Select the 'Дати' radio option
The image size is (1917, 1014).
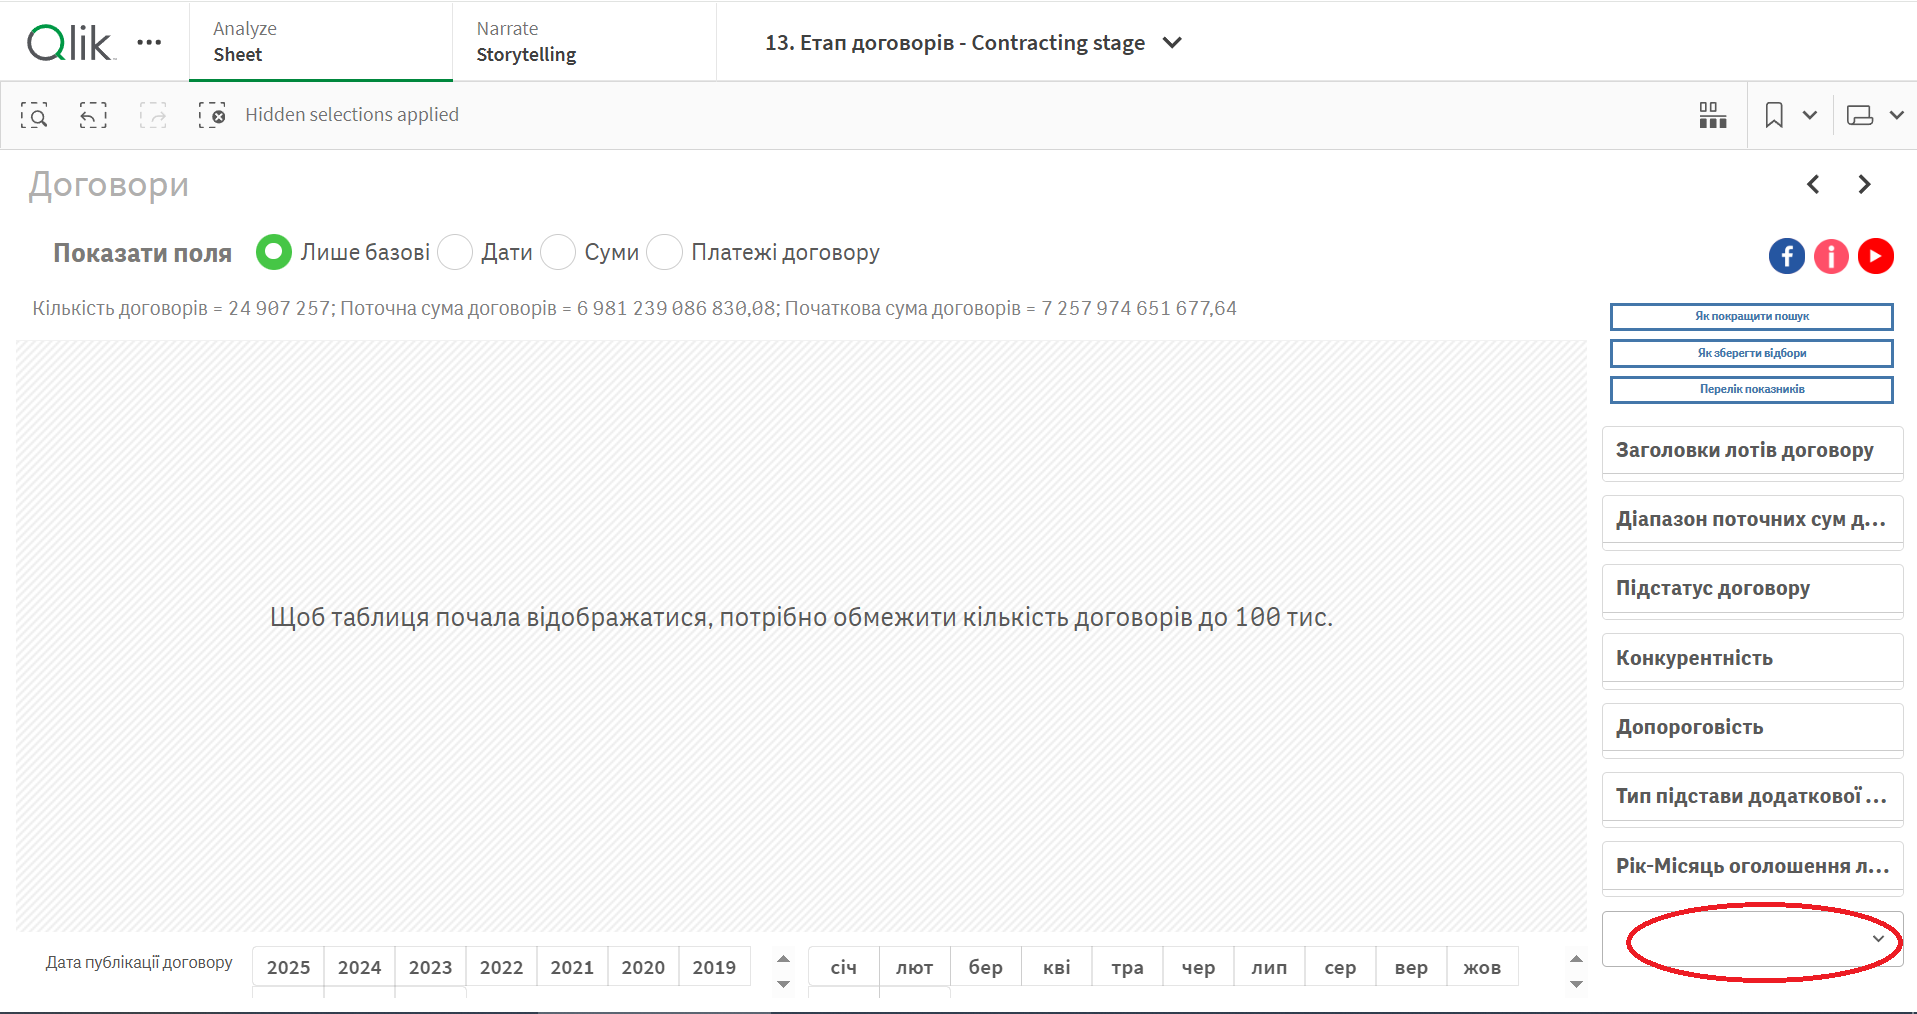[x=456, y=252]
